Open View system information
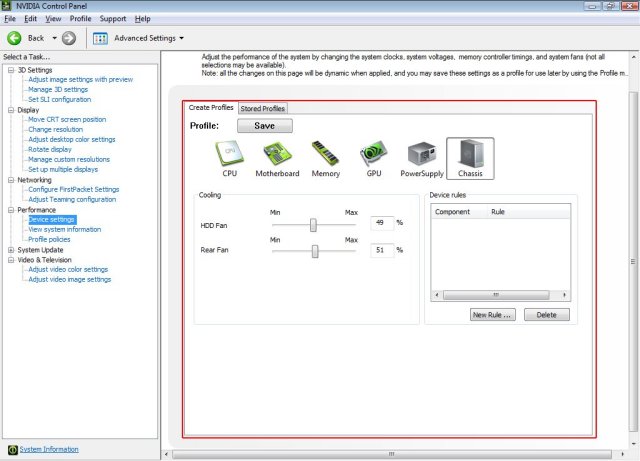 (x=64, y=229)
